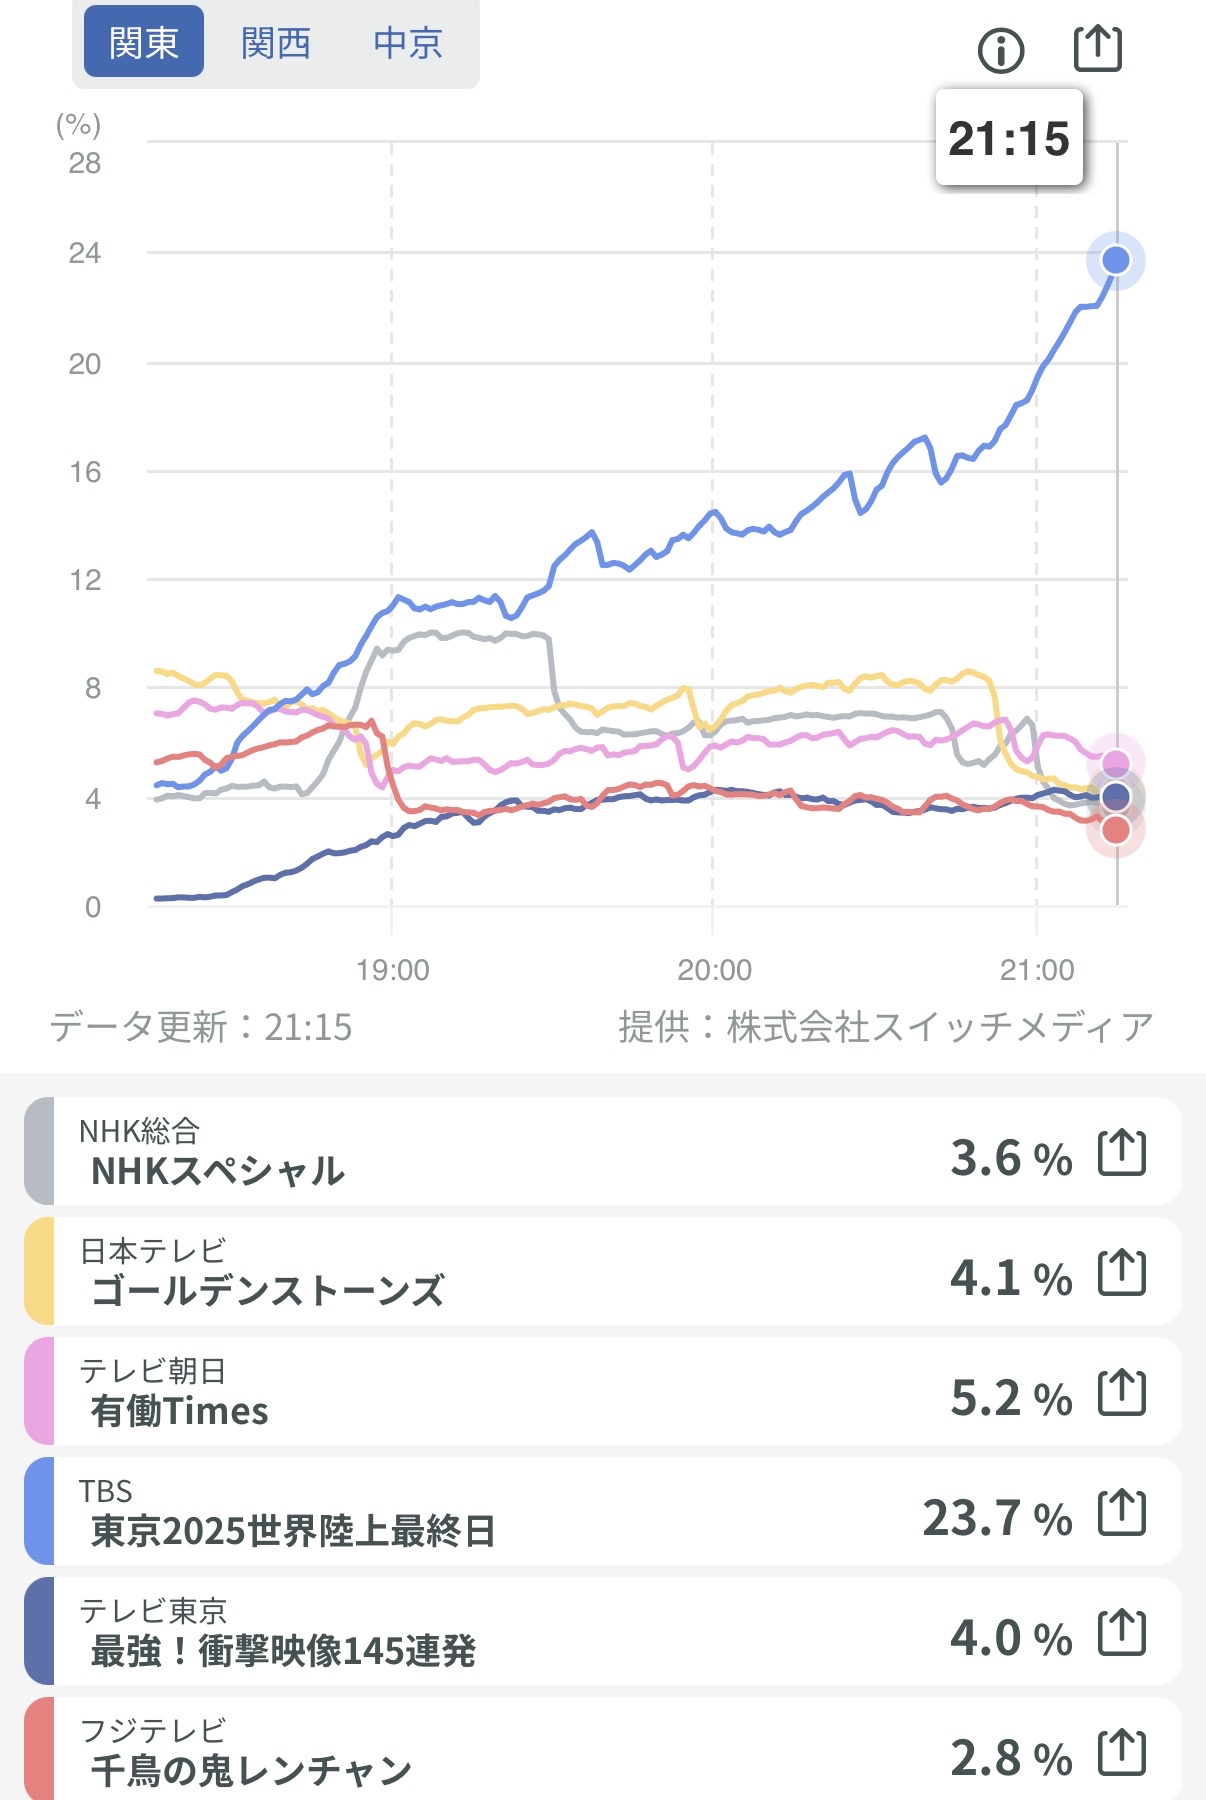Switch to the 中京 region tab
Viewport: 1206px width, 1800px height.
[x=408, y=43]
